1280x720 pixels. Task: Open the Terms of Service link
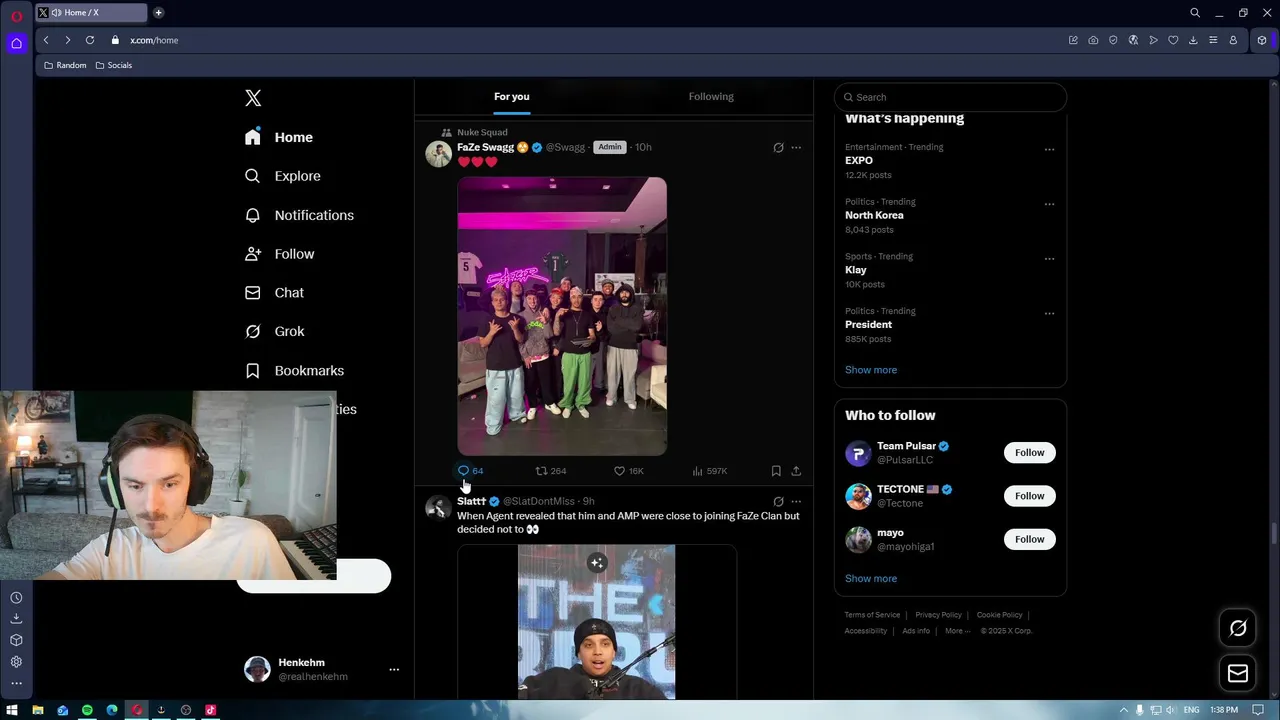click(872, 615)
